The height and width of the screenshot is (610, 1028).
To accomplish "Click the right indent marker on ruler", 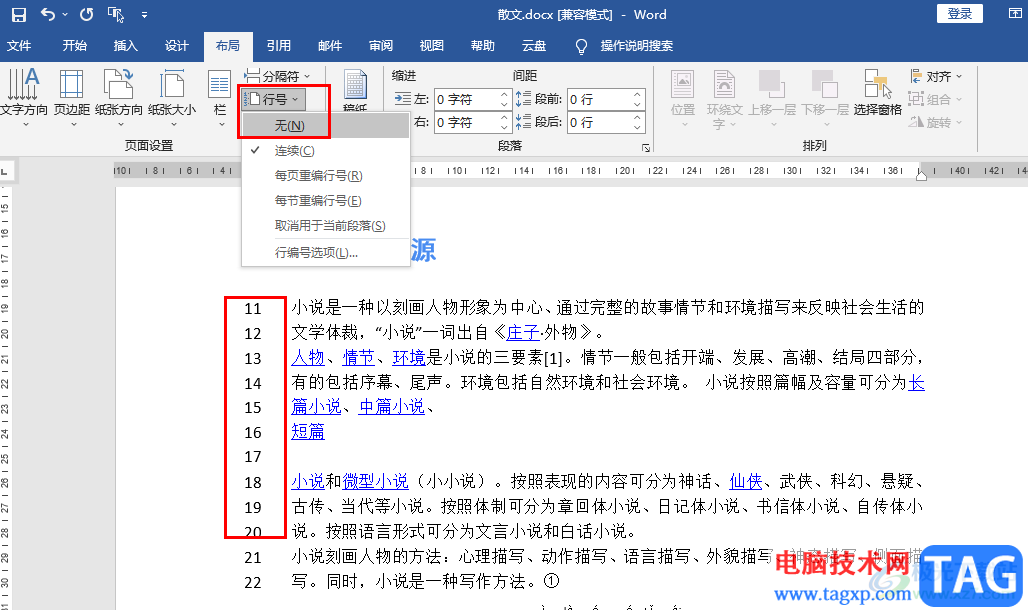I will coord(921,175).
